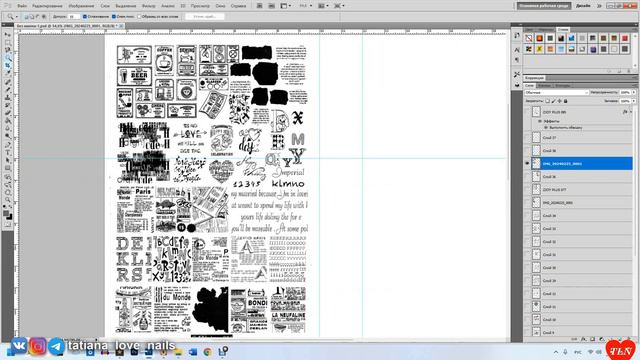This screenshot has height=360, width=640.
Task: Open the Окно menu
Action: tap(220, 6)
